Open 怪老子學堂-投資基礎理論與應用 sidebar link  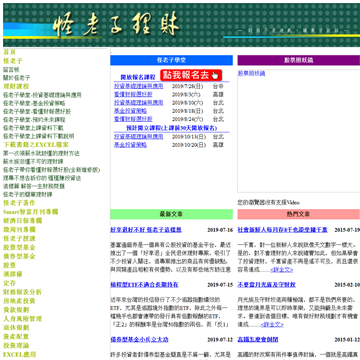42,95
